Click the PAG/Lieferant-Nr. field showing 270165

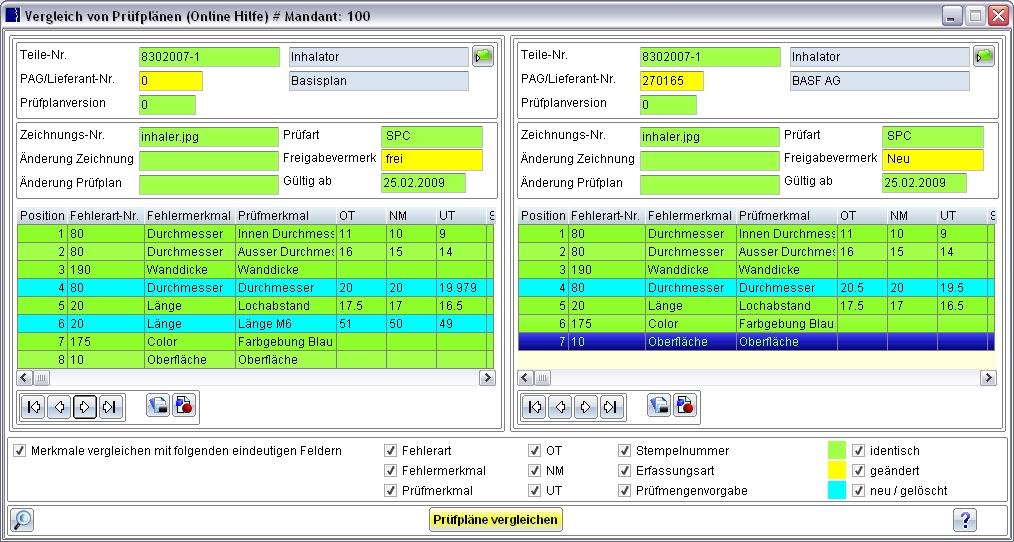673,81
